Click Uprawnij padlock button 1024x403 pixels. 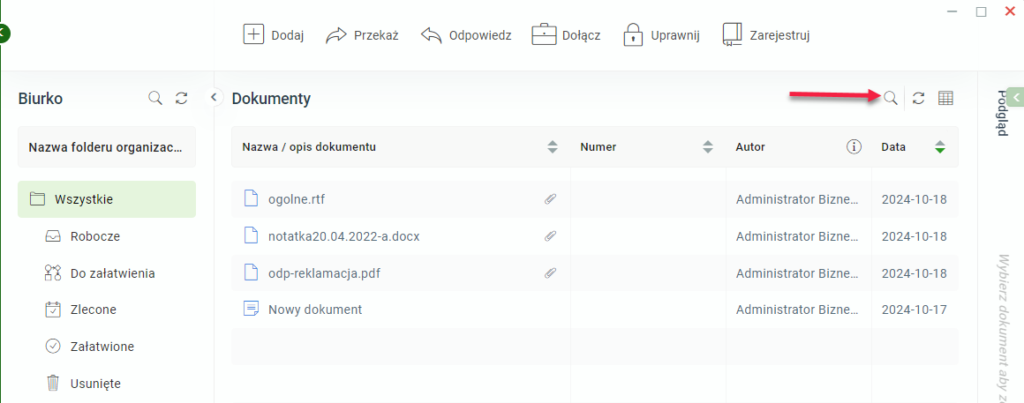[x=661, y=35]
